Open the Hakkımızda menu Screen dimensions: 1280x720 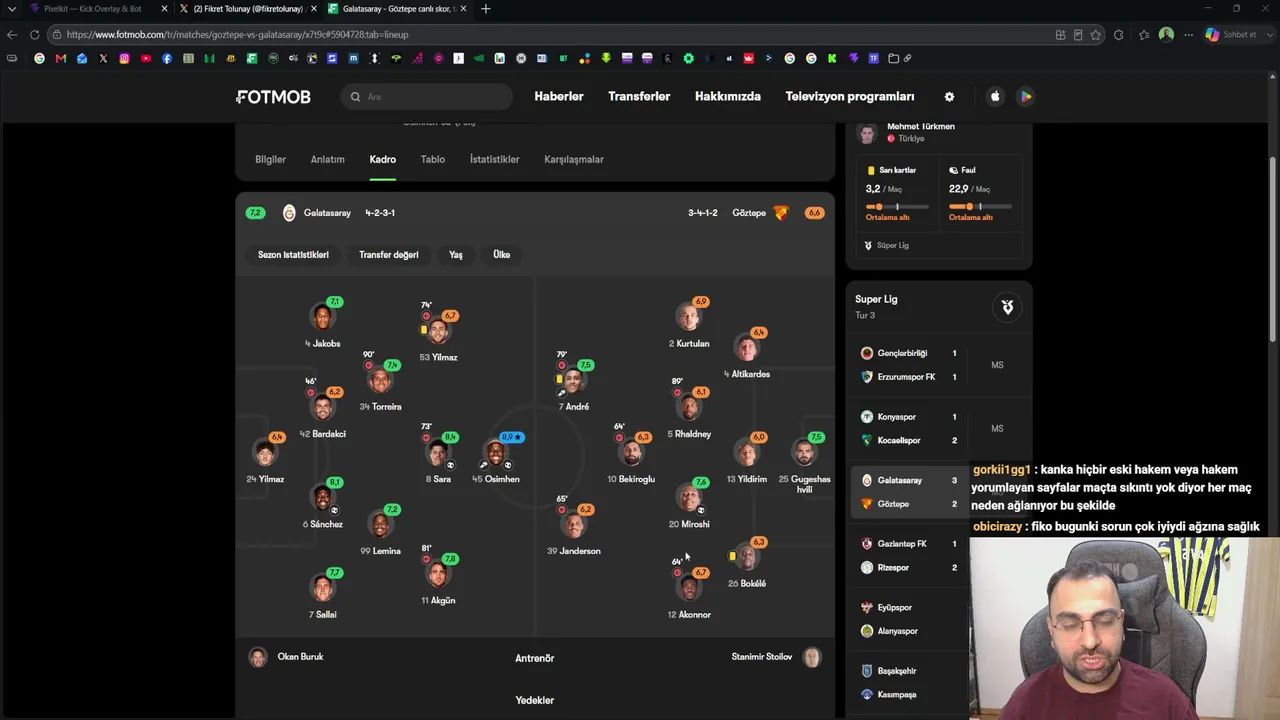[728, 97]
